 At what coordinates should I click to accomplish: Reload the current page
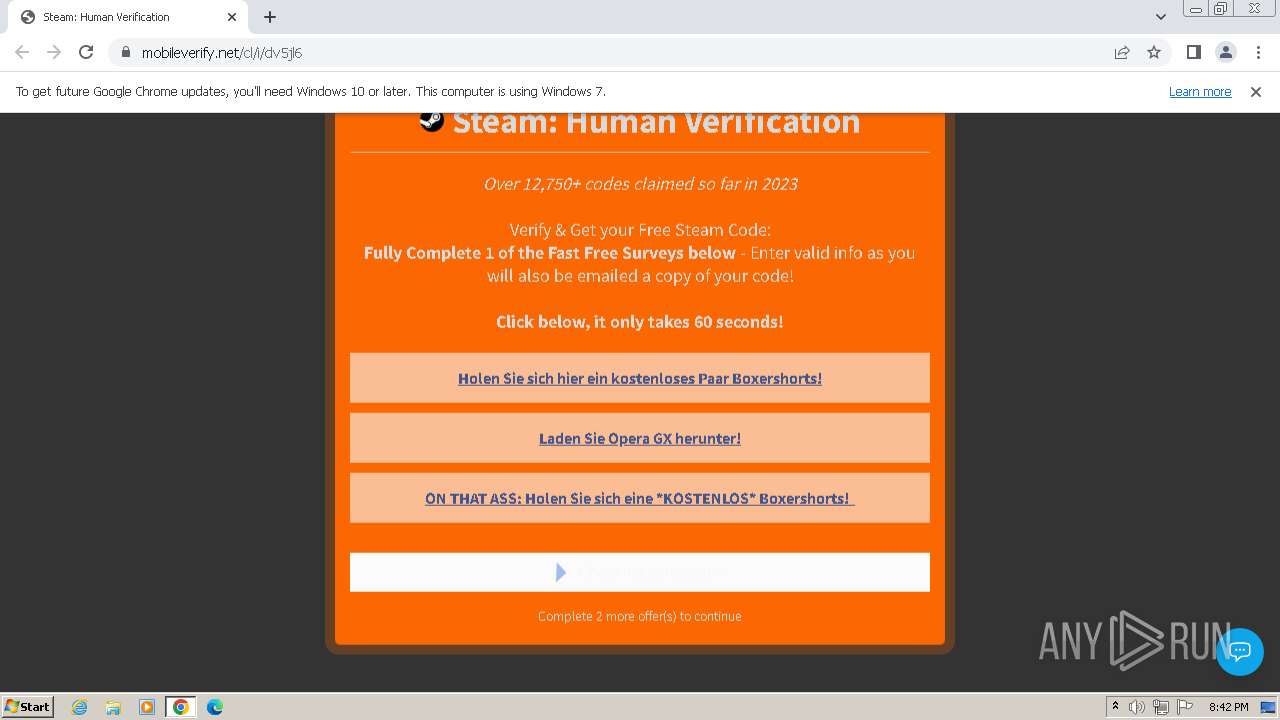(86, 52)
